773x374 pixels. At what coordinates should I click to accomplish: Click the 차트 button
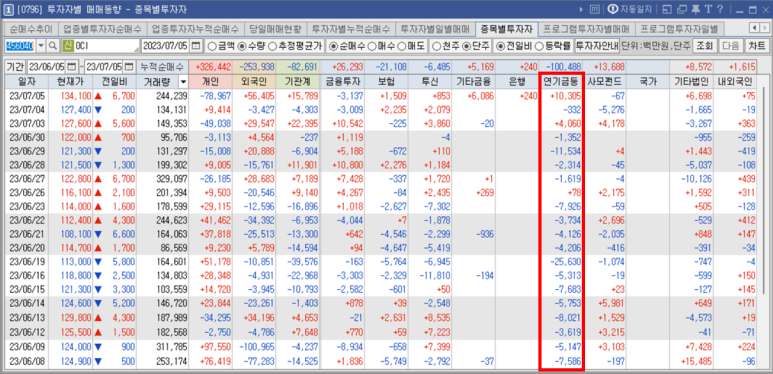757,46
